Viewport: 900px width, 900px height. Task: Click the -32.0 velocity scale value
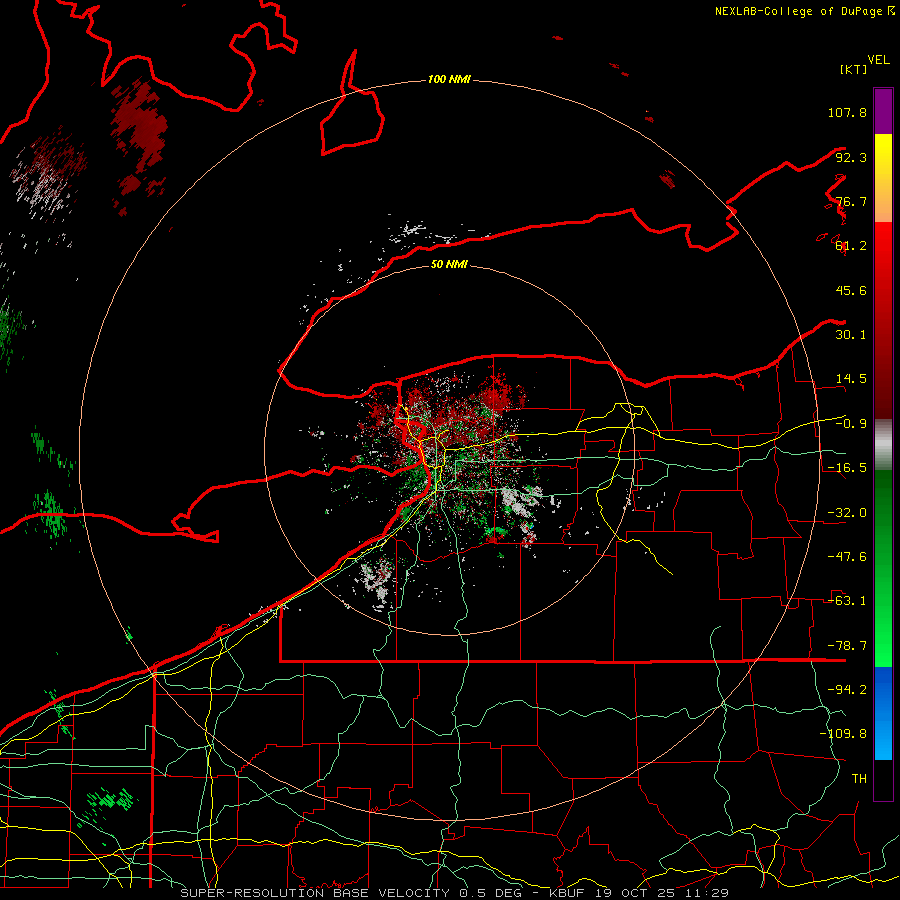(x=847, y=513)
